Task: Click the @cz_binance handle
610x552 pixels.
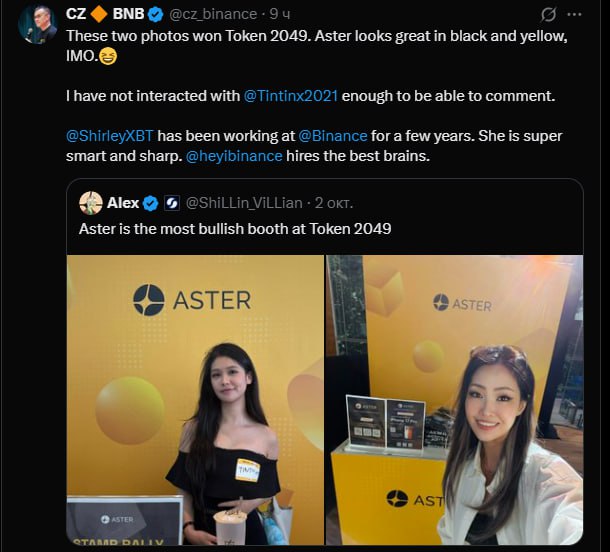Action: (213, 14)
